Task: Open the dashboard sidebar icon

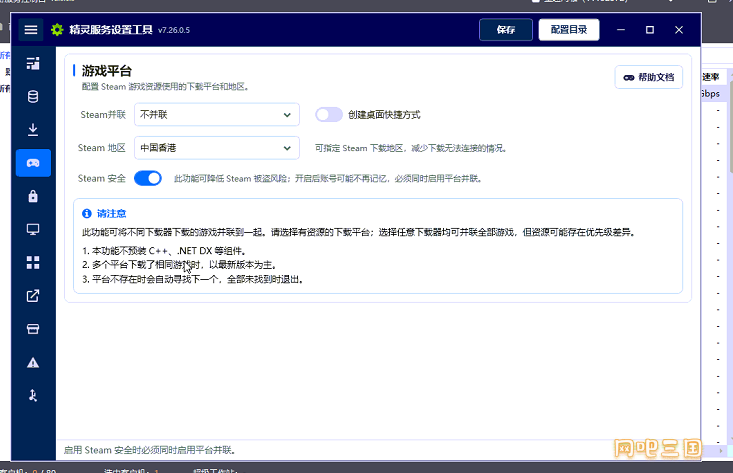Action: [33, 63]
